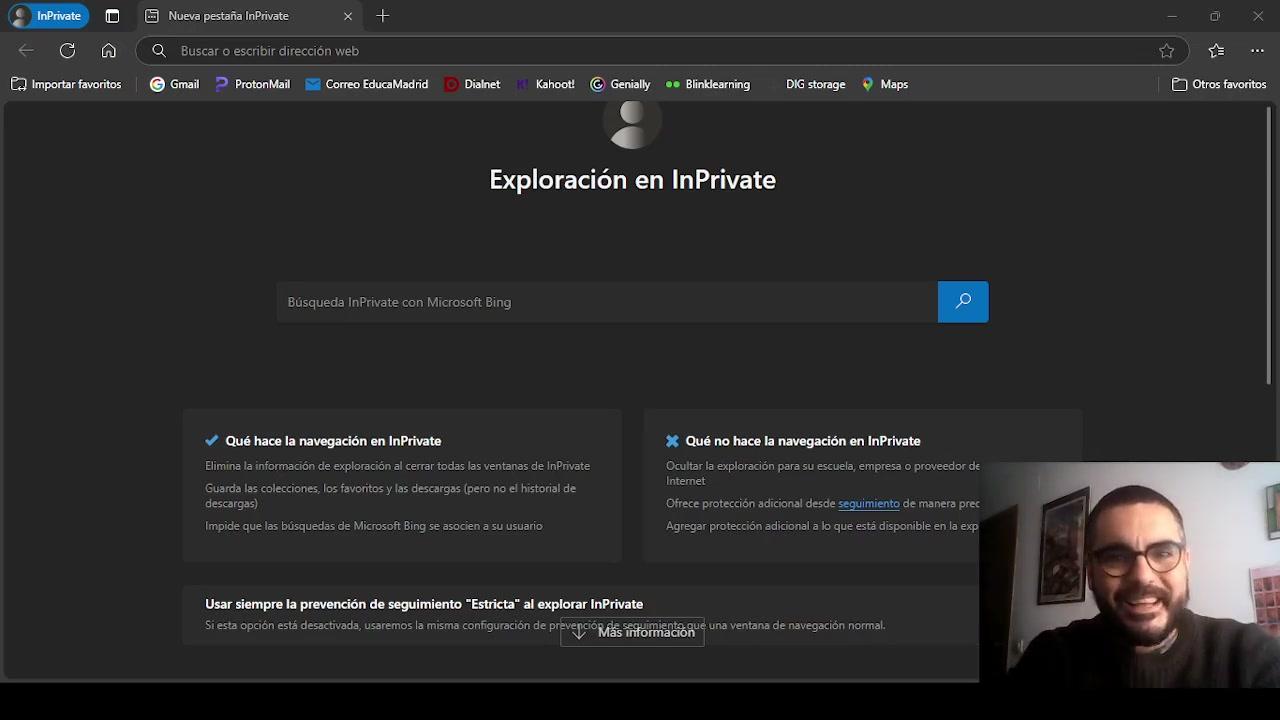Click the InPrivate profile badge
1280x720 pixels.
point(48,16)
